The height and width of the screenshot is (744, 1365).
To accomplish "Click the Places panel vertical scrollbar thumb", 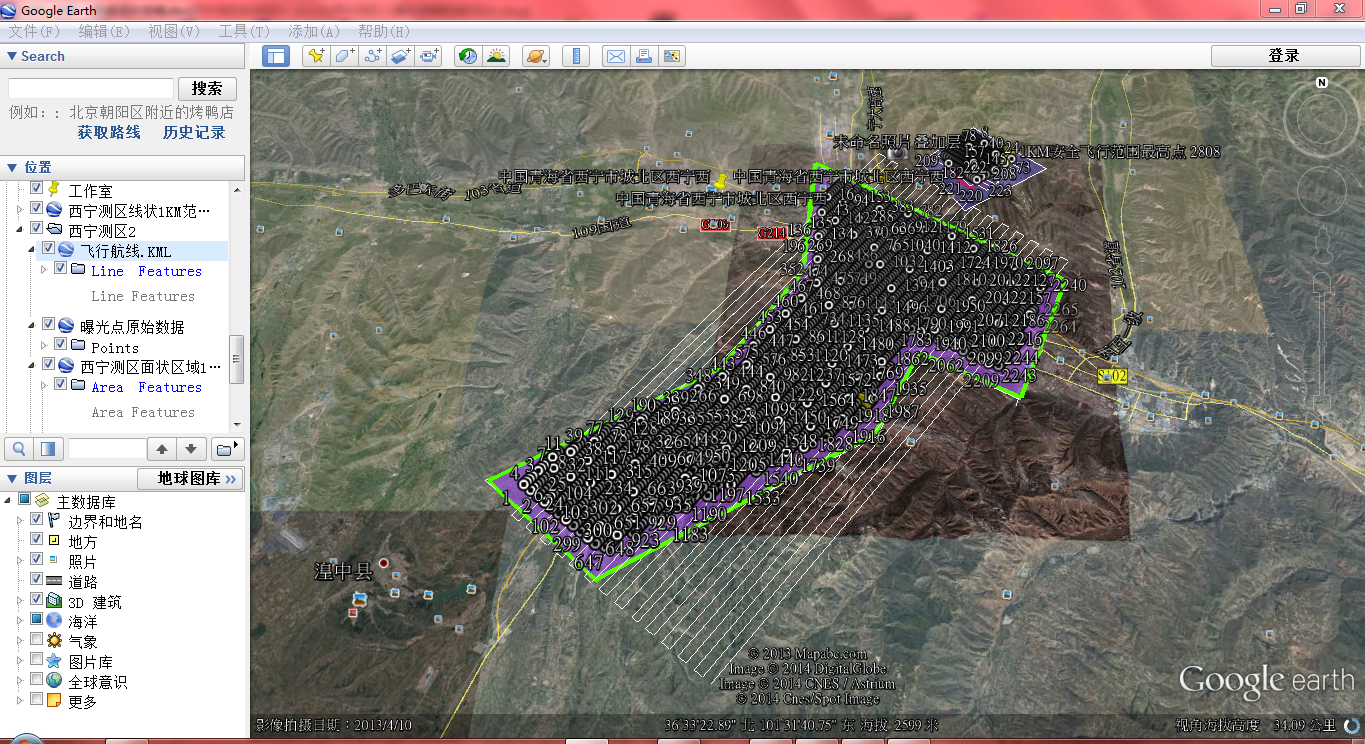I will [x=237, y=359].
